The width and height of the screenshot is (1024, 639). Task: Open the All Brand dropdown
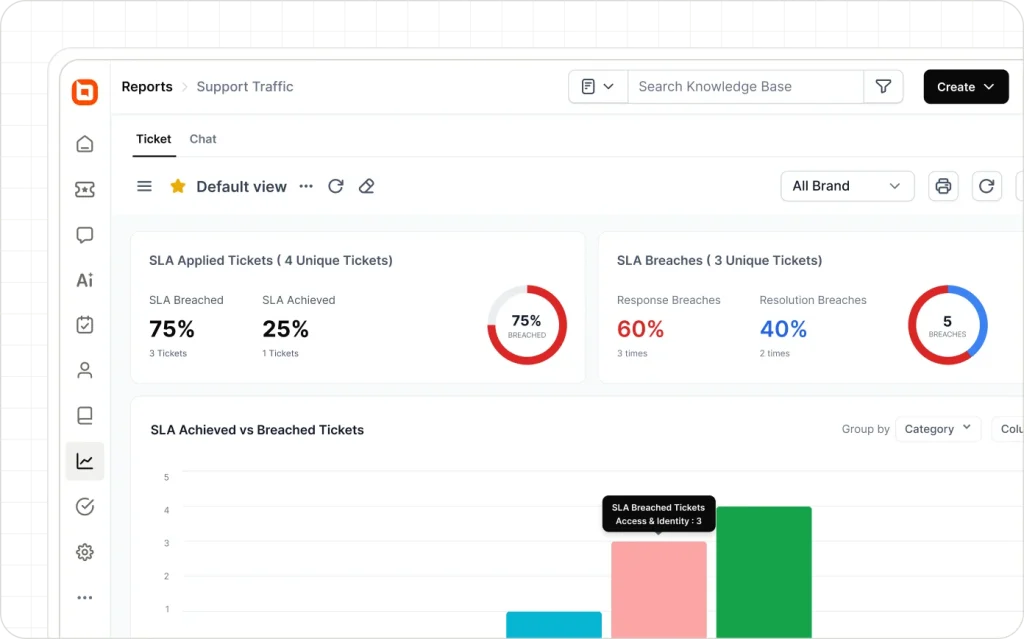click(x=847, y=186)
